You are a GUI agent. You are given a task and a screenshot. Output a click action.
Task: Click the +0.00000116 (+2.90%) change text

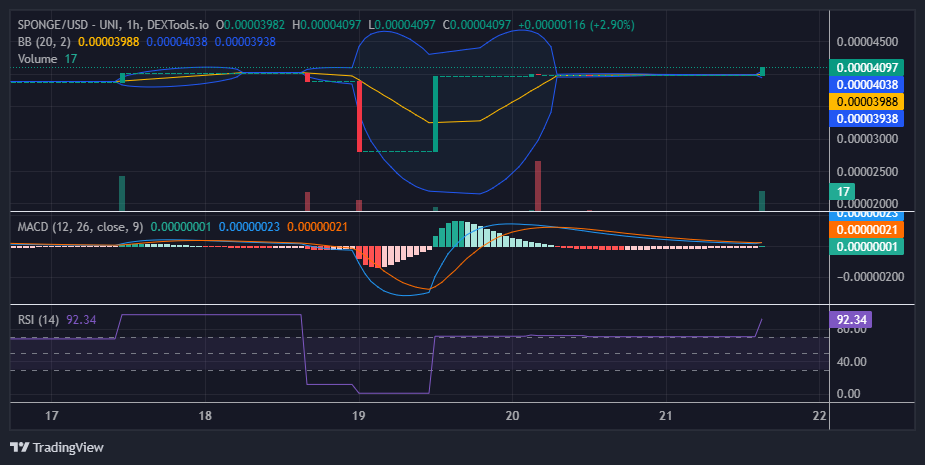point(576,25)
